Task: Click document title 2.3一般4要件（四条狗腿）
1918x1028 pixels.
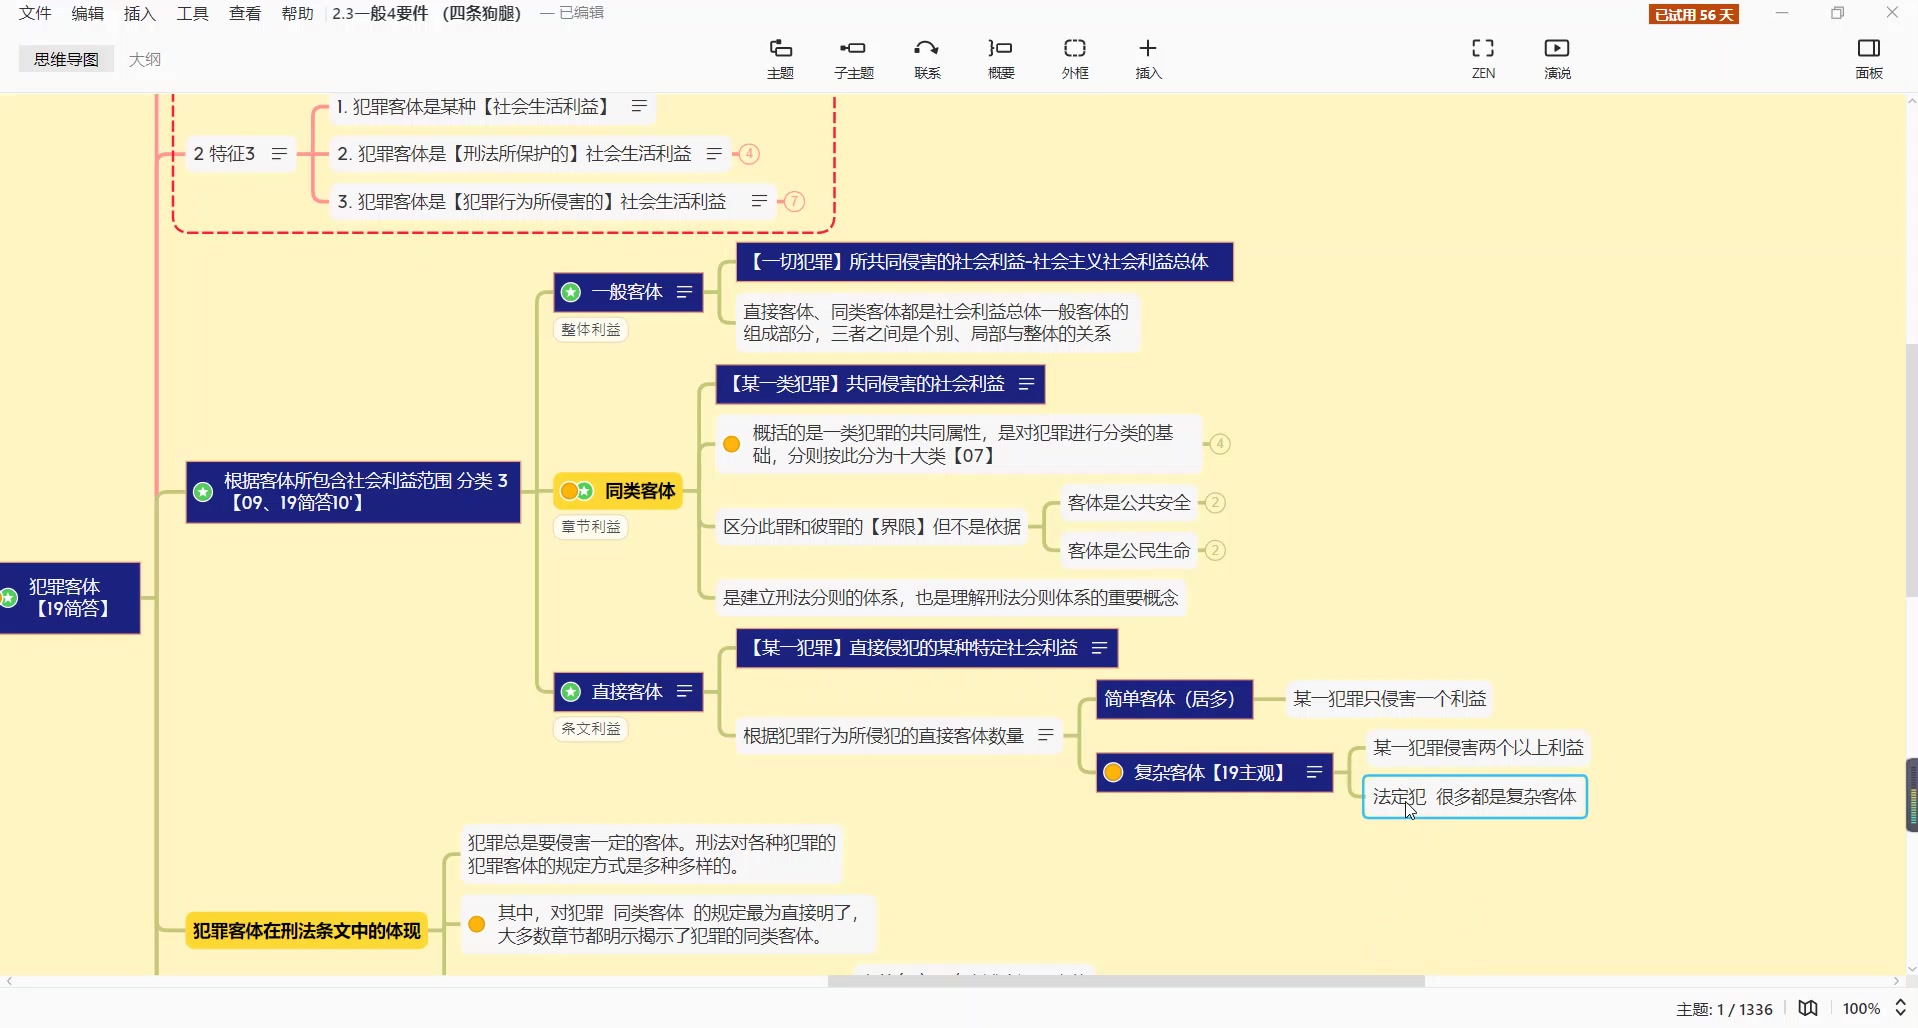Action: [427, 13]
